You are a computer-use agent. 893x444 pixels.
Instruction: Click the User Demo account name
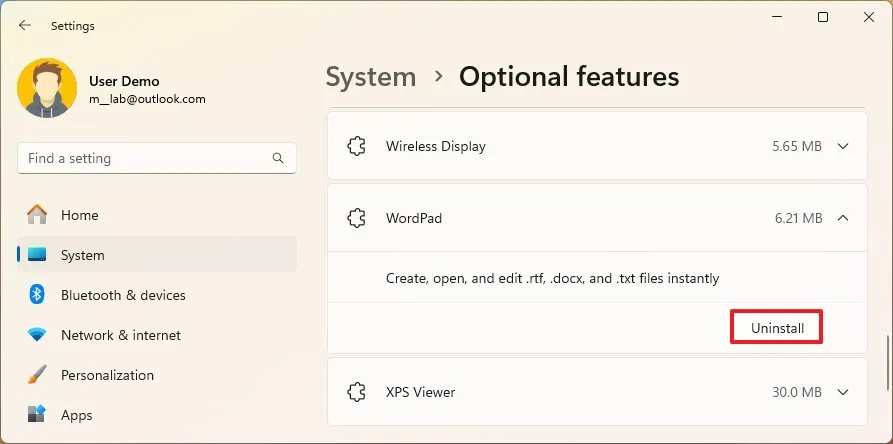[x=124, y=81]
